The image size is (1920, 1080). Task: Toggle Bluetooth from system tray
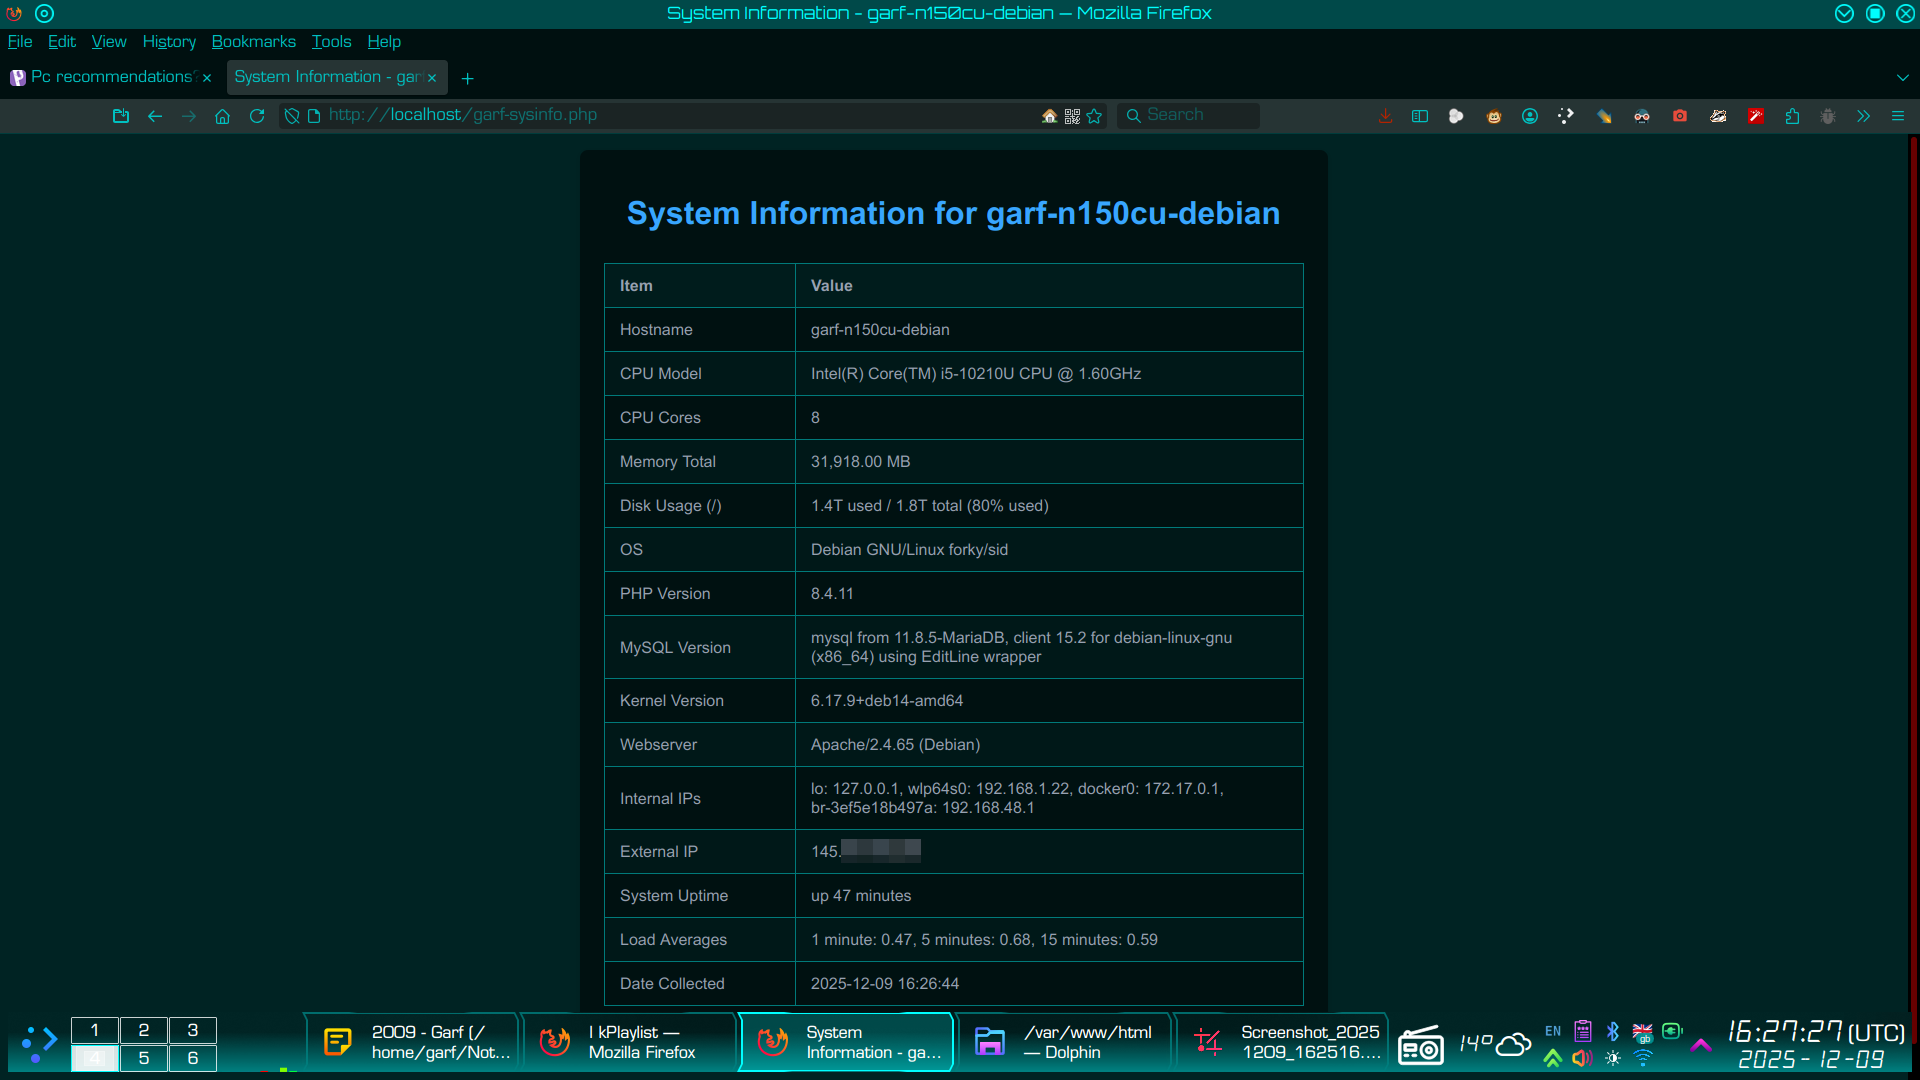point(1612,1031)
